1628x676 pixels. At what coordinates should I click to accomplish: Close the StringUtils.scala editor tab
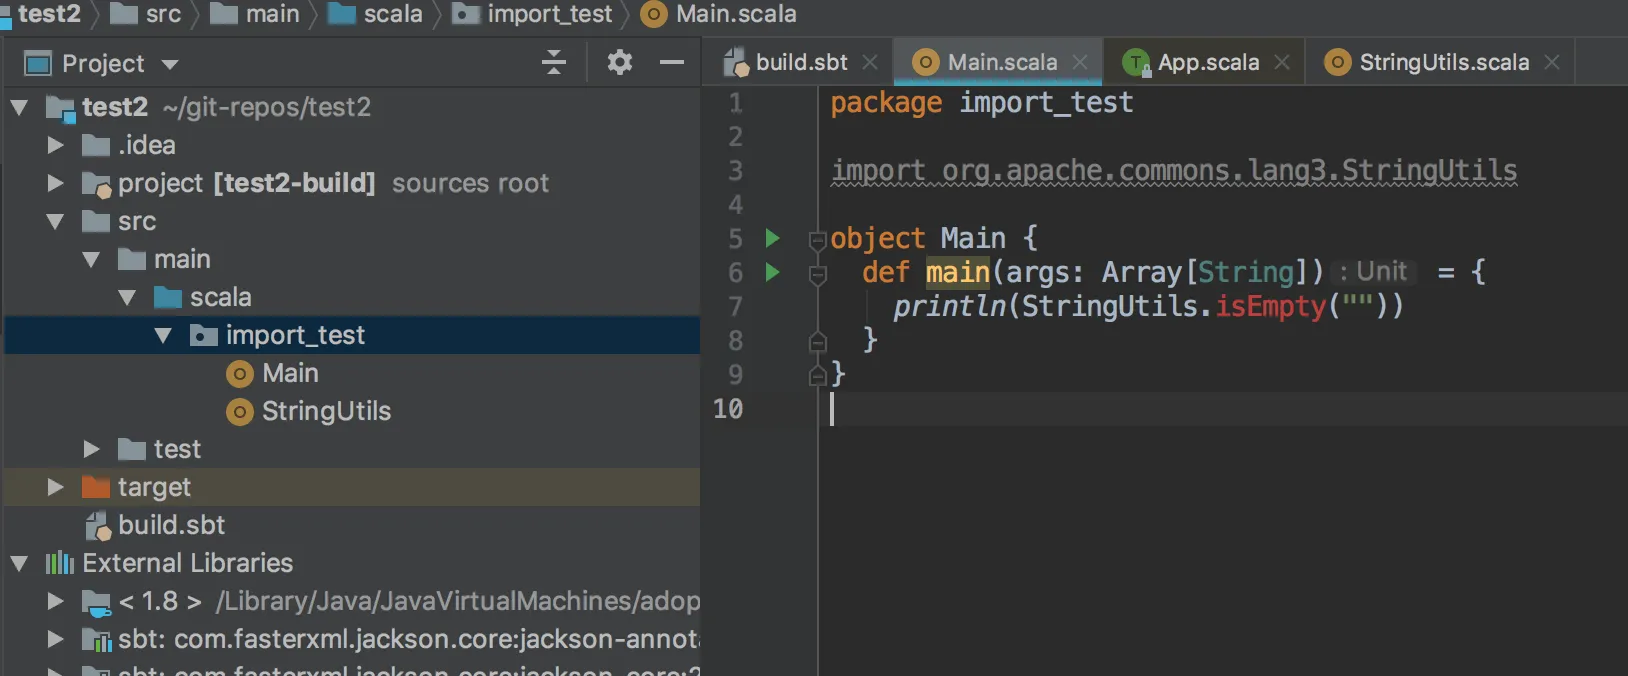[1552, 62]
